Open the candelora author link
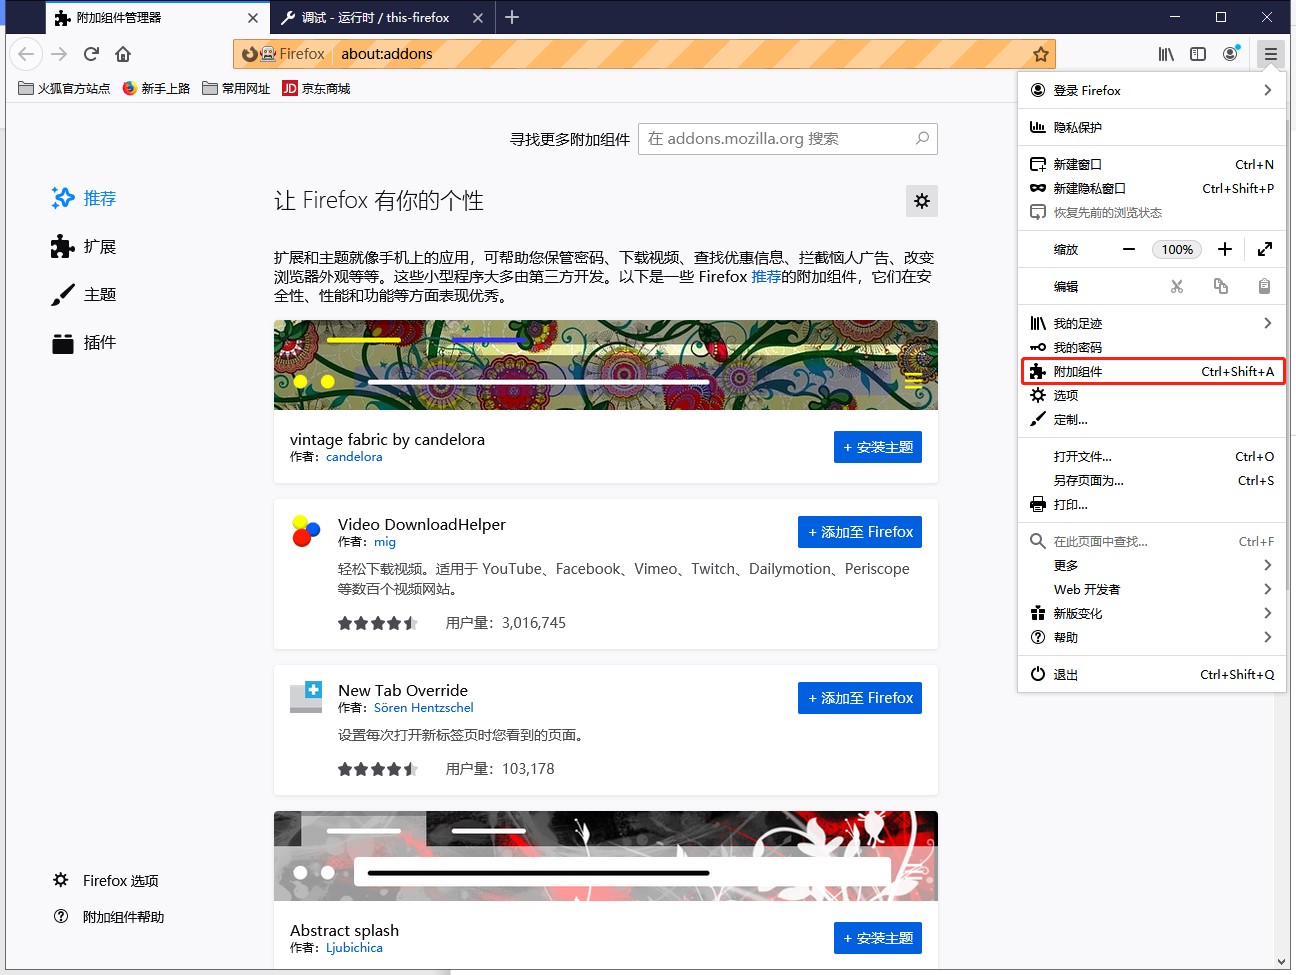Image resolution: width=1296 pixels, height=975 pixels. pos(354,457)
